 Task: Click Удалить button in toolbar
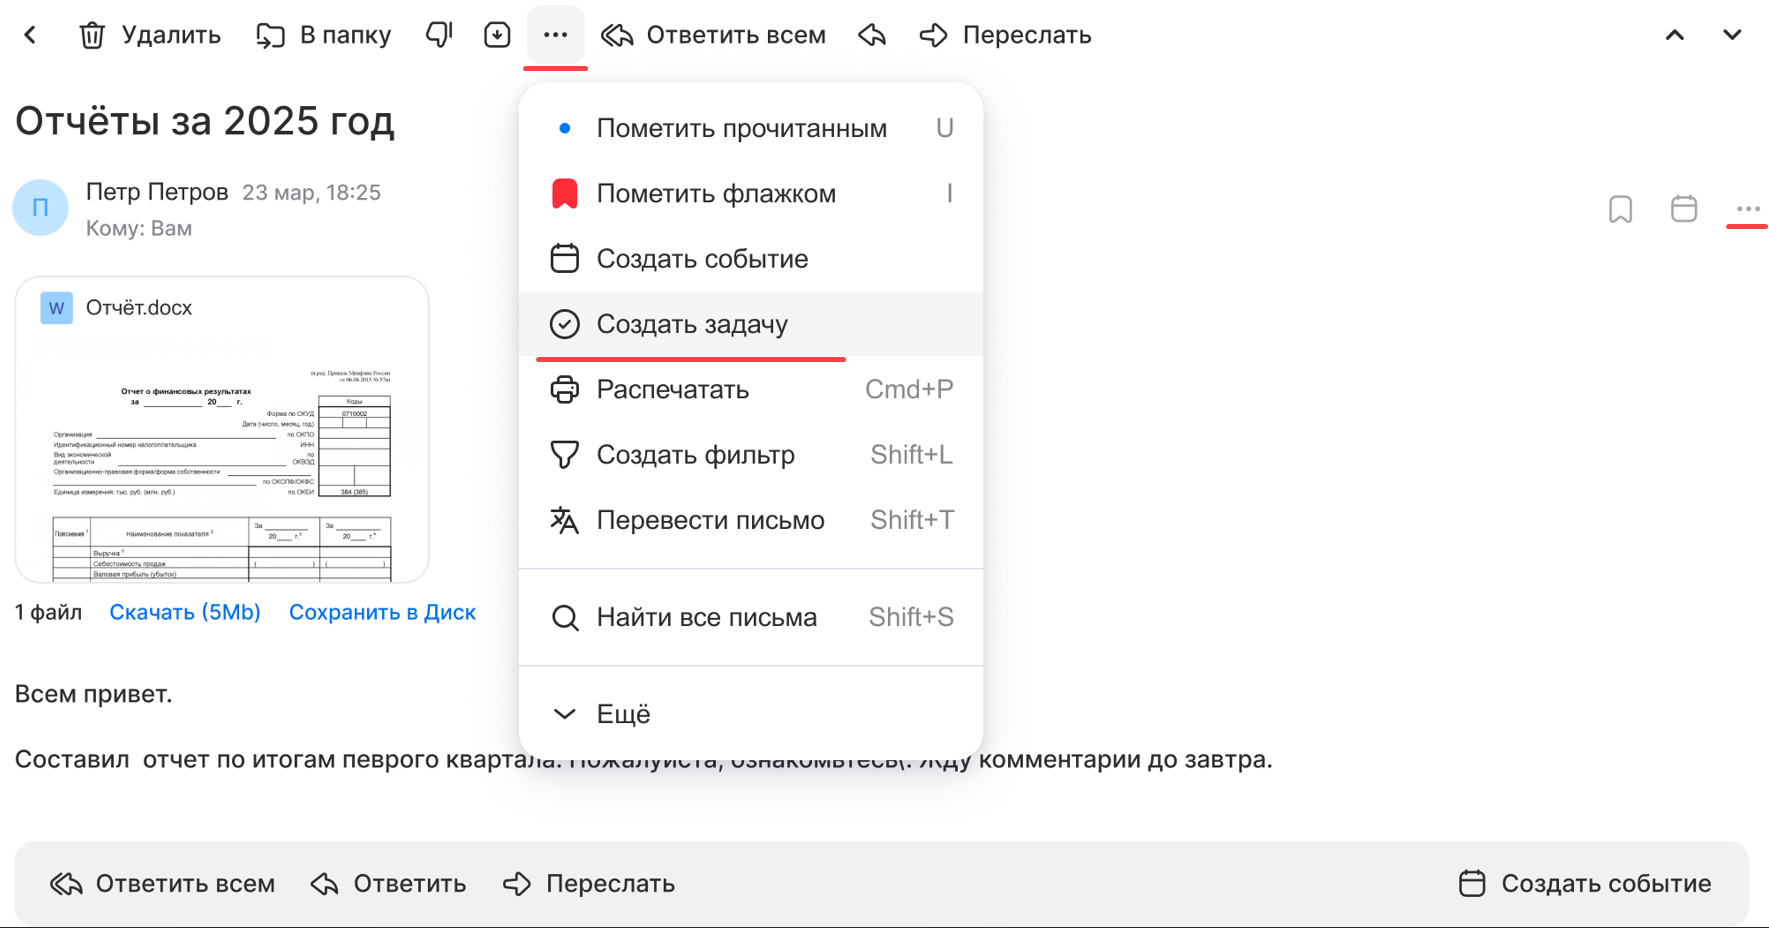click(x=150, y=35)
